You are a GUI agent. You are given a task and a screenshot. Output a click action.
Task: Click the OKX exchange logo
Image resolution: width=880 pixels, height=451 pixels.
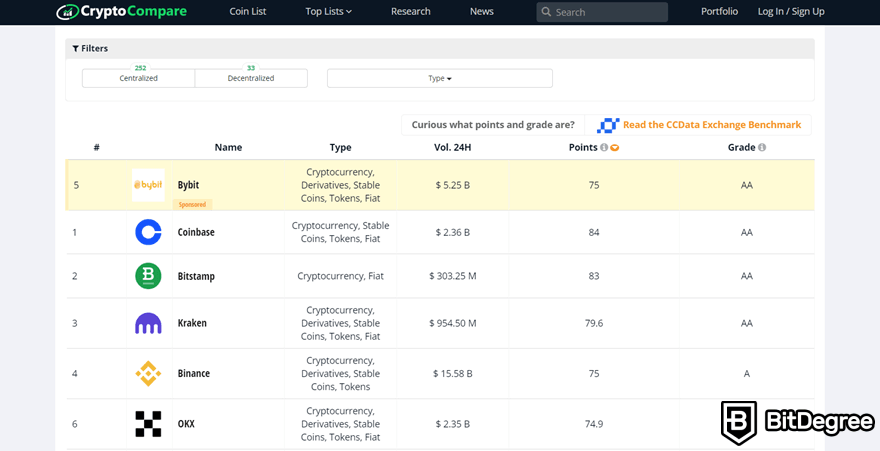[148, 424]
